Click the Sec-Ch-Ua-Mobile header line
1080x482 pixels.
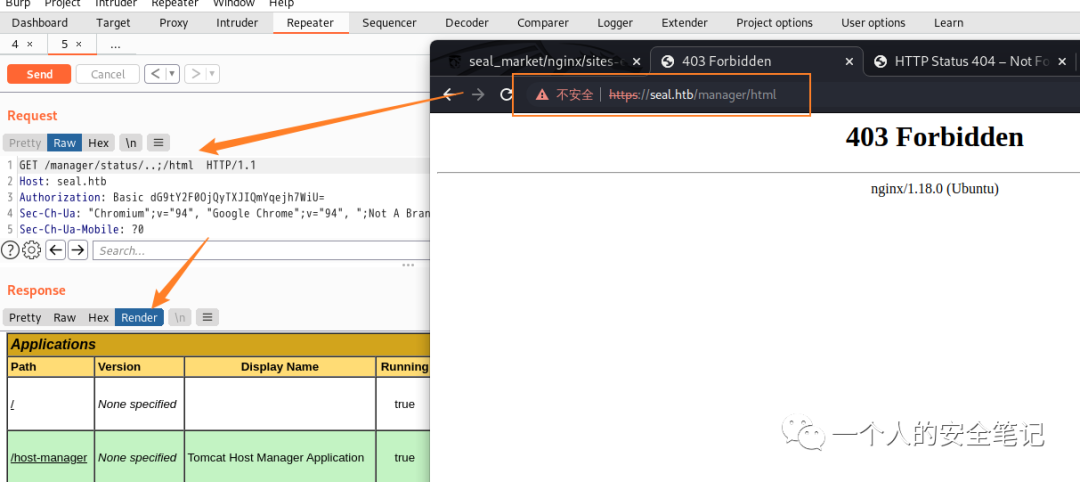(x=81, y=229)
